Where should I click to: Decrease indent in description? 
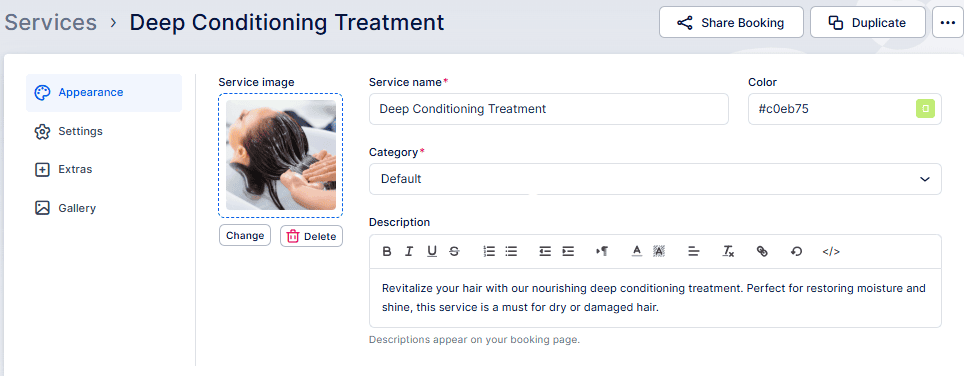point(545,251)
